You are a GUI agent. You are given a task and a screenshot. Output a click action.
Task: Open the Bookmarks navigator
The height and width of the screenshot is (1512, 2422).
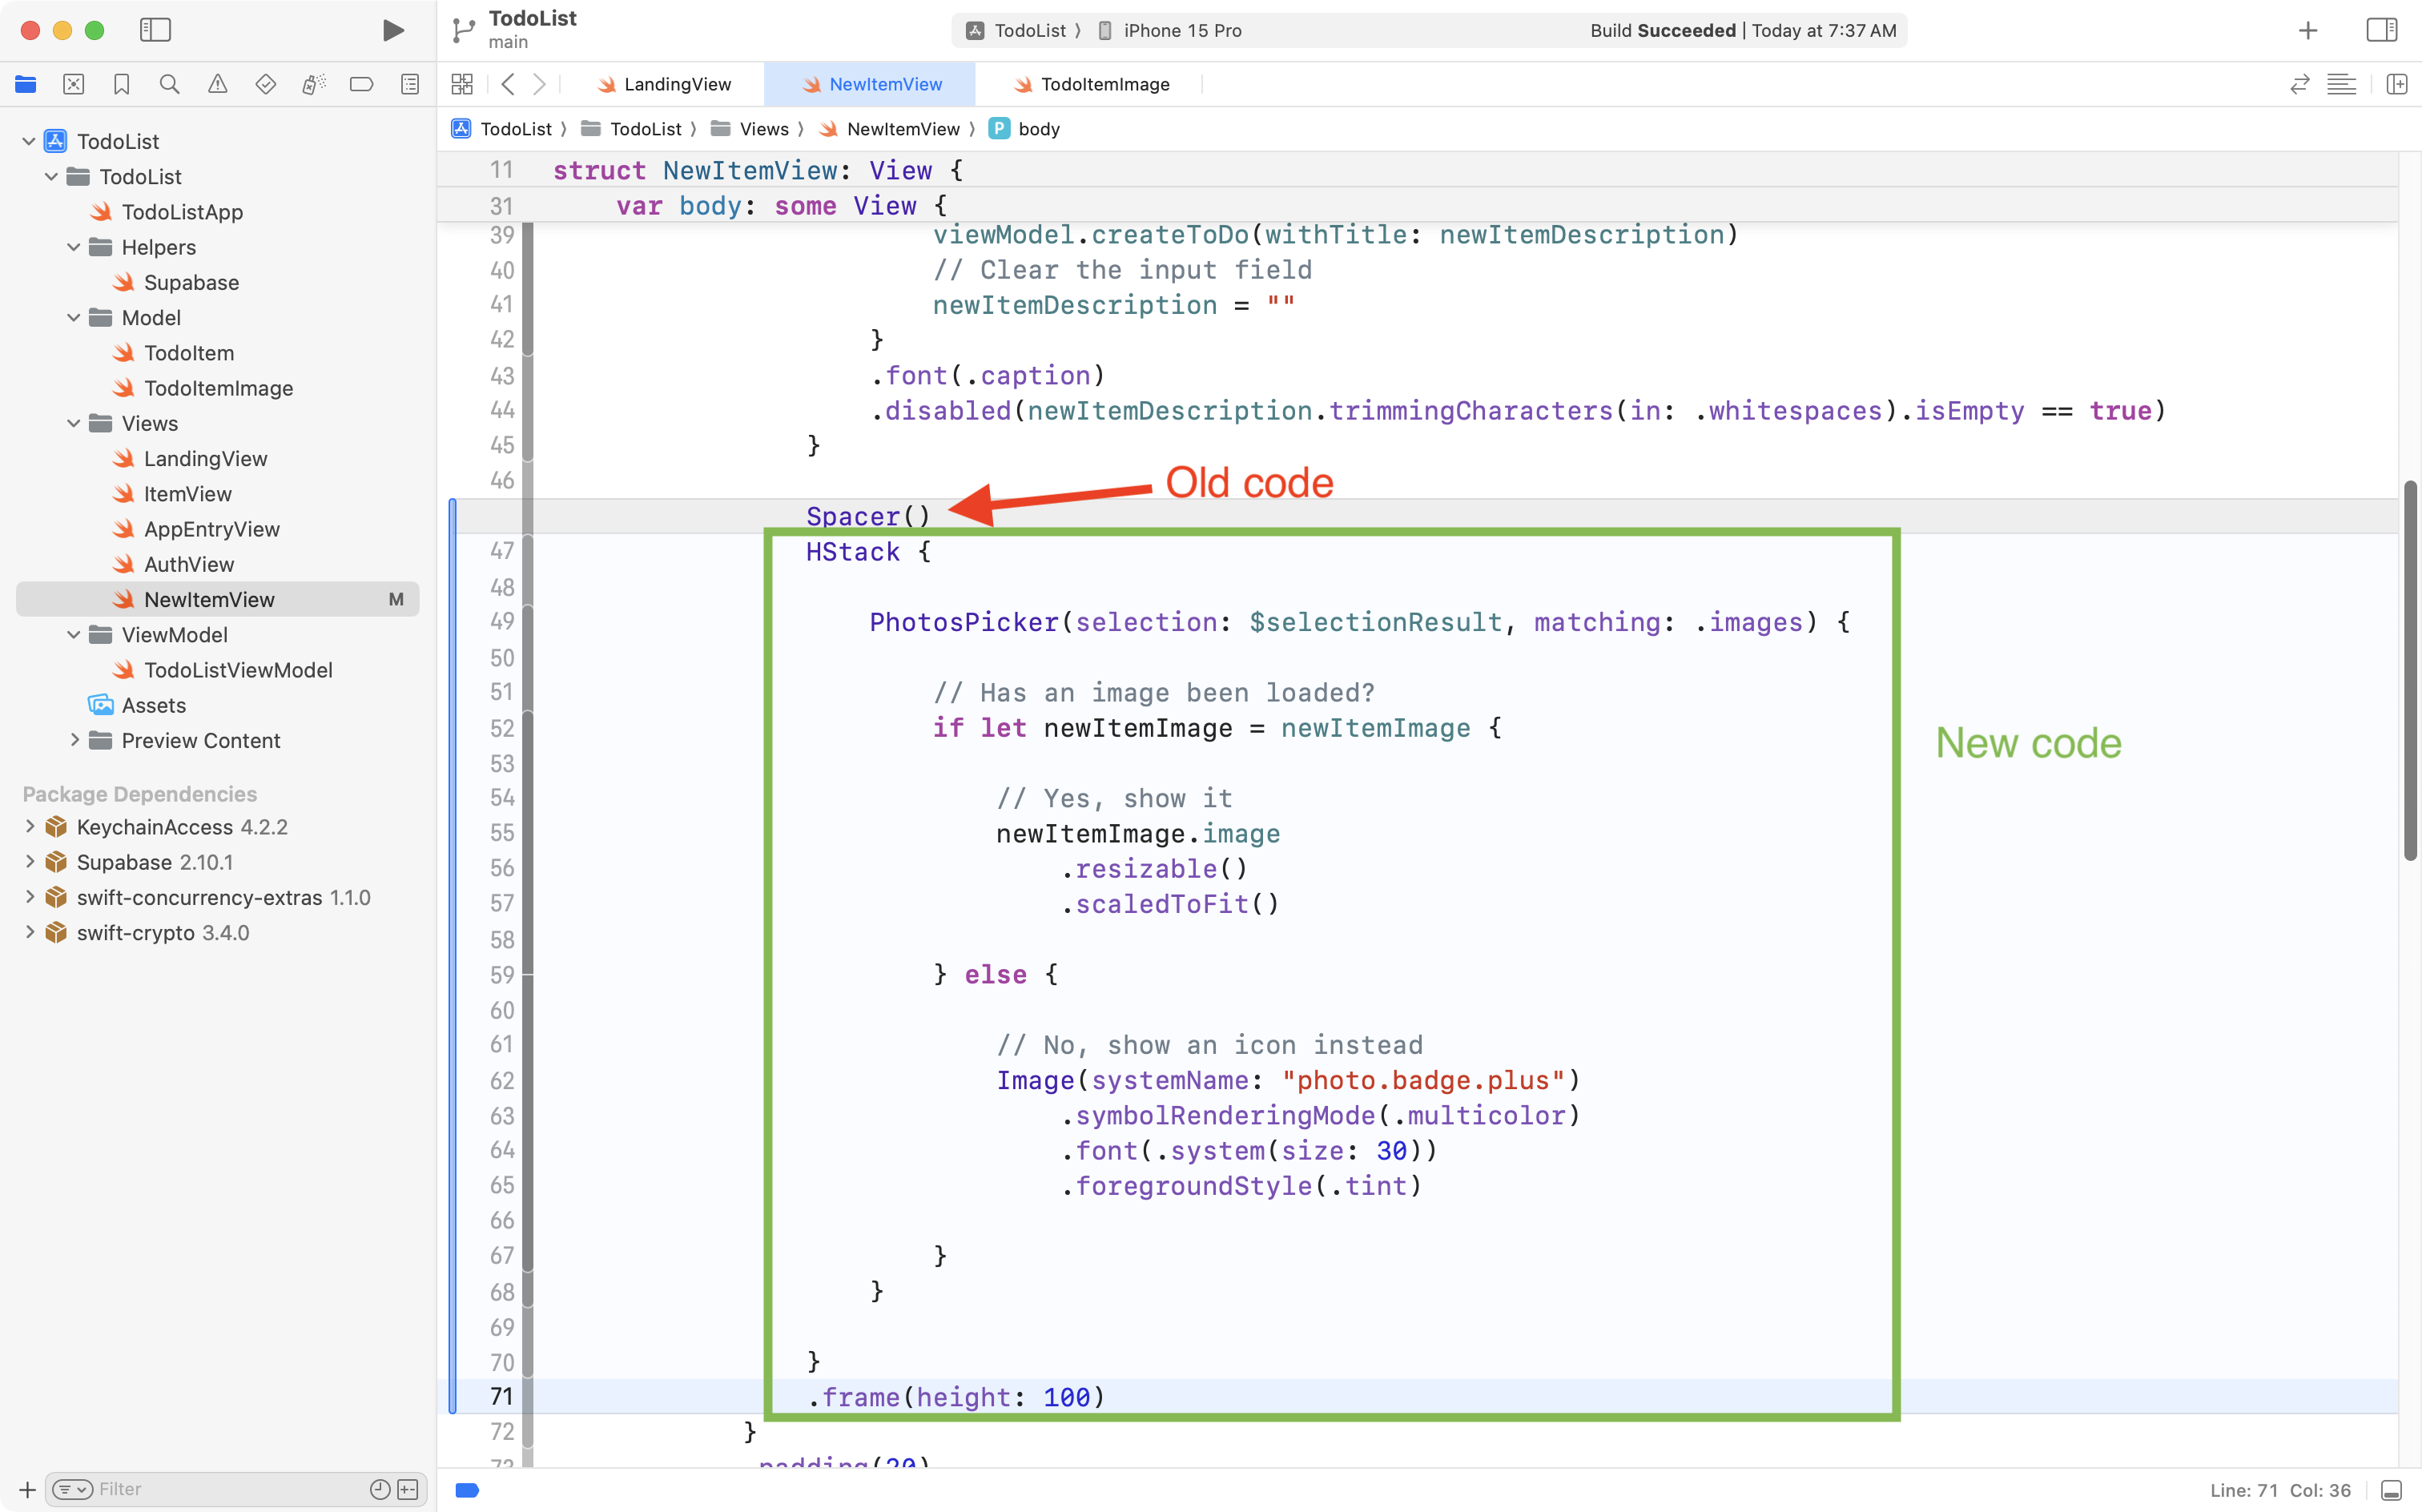coord(122,84)
